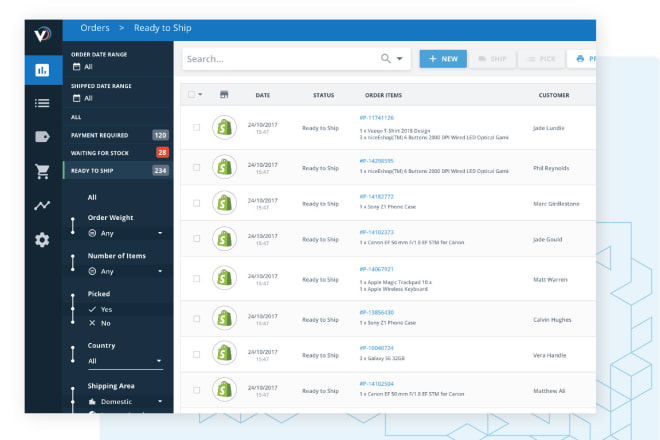The height and width of the screenshot is (440, 660).
Task: Open the dashboard bar chart icon
Action: coord(42,70)
